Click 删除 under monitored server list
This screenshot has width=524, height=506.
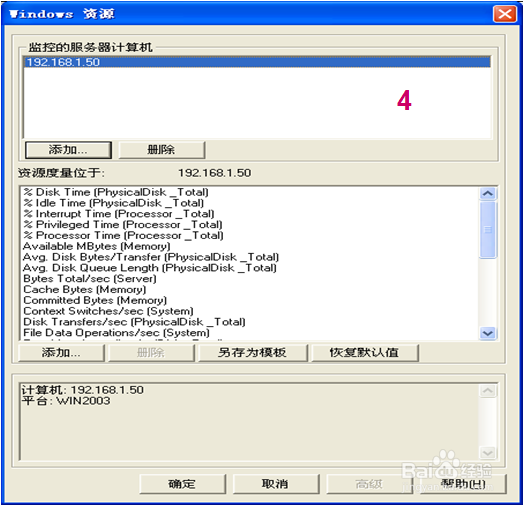(161, 150)
